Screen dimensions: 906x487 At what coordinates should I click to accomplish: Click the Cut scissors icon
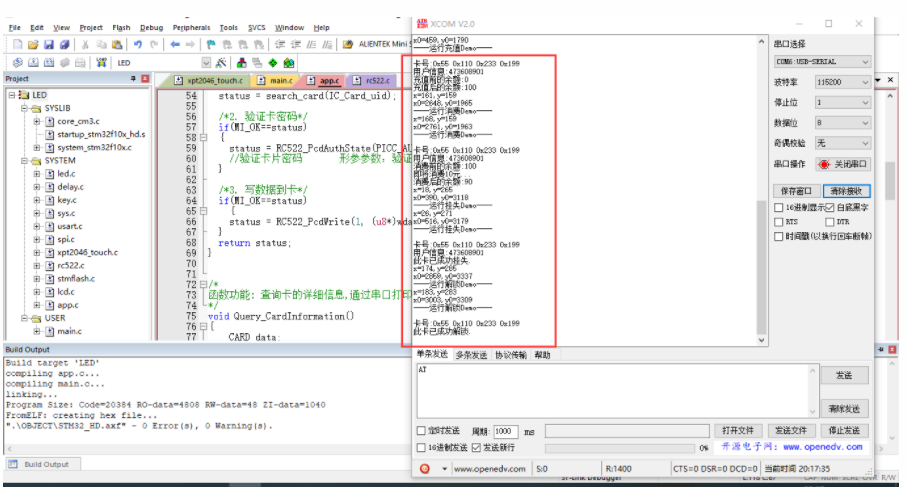coord(85,44)
